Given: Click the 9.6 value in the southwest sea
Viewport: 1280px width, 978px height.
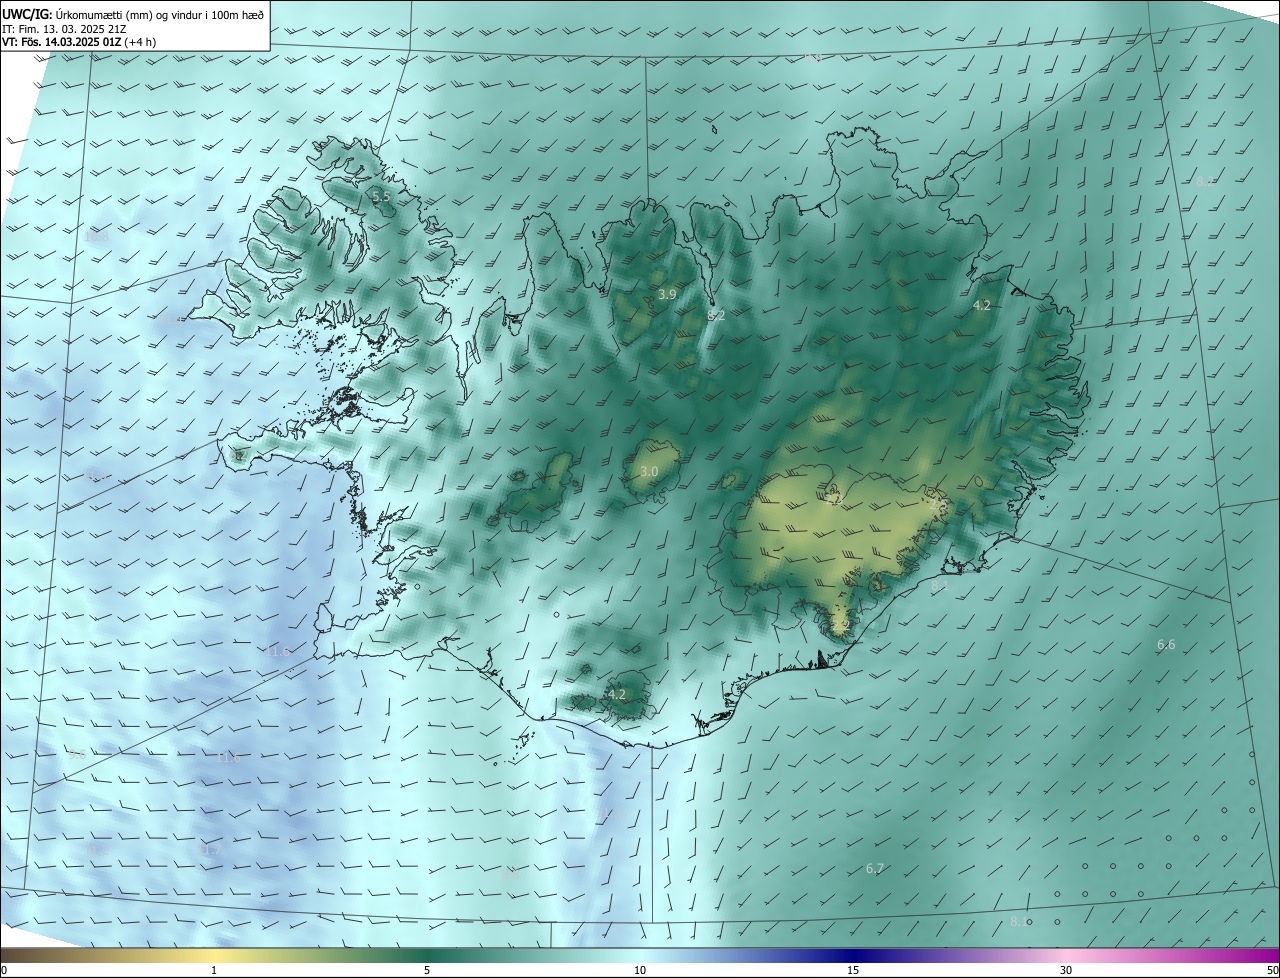Looking at the screenshot, I should pos(77,755).
